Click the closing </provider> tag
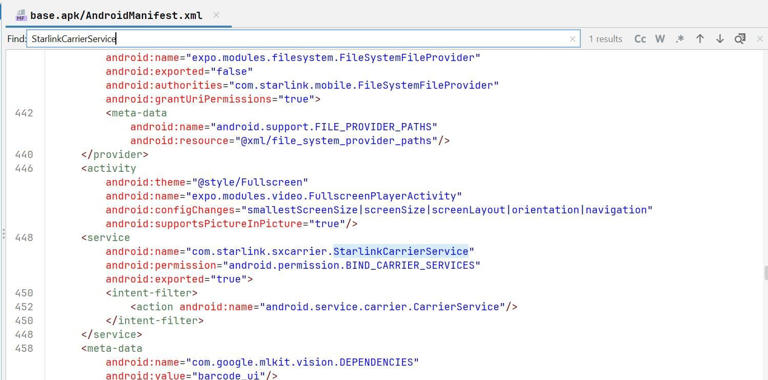 pyautogui.click(x=115, y=154)
